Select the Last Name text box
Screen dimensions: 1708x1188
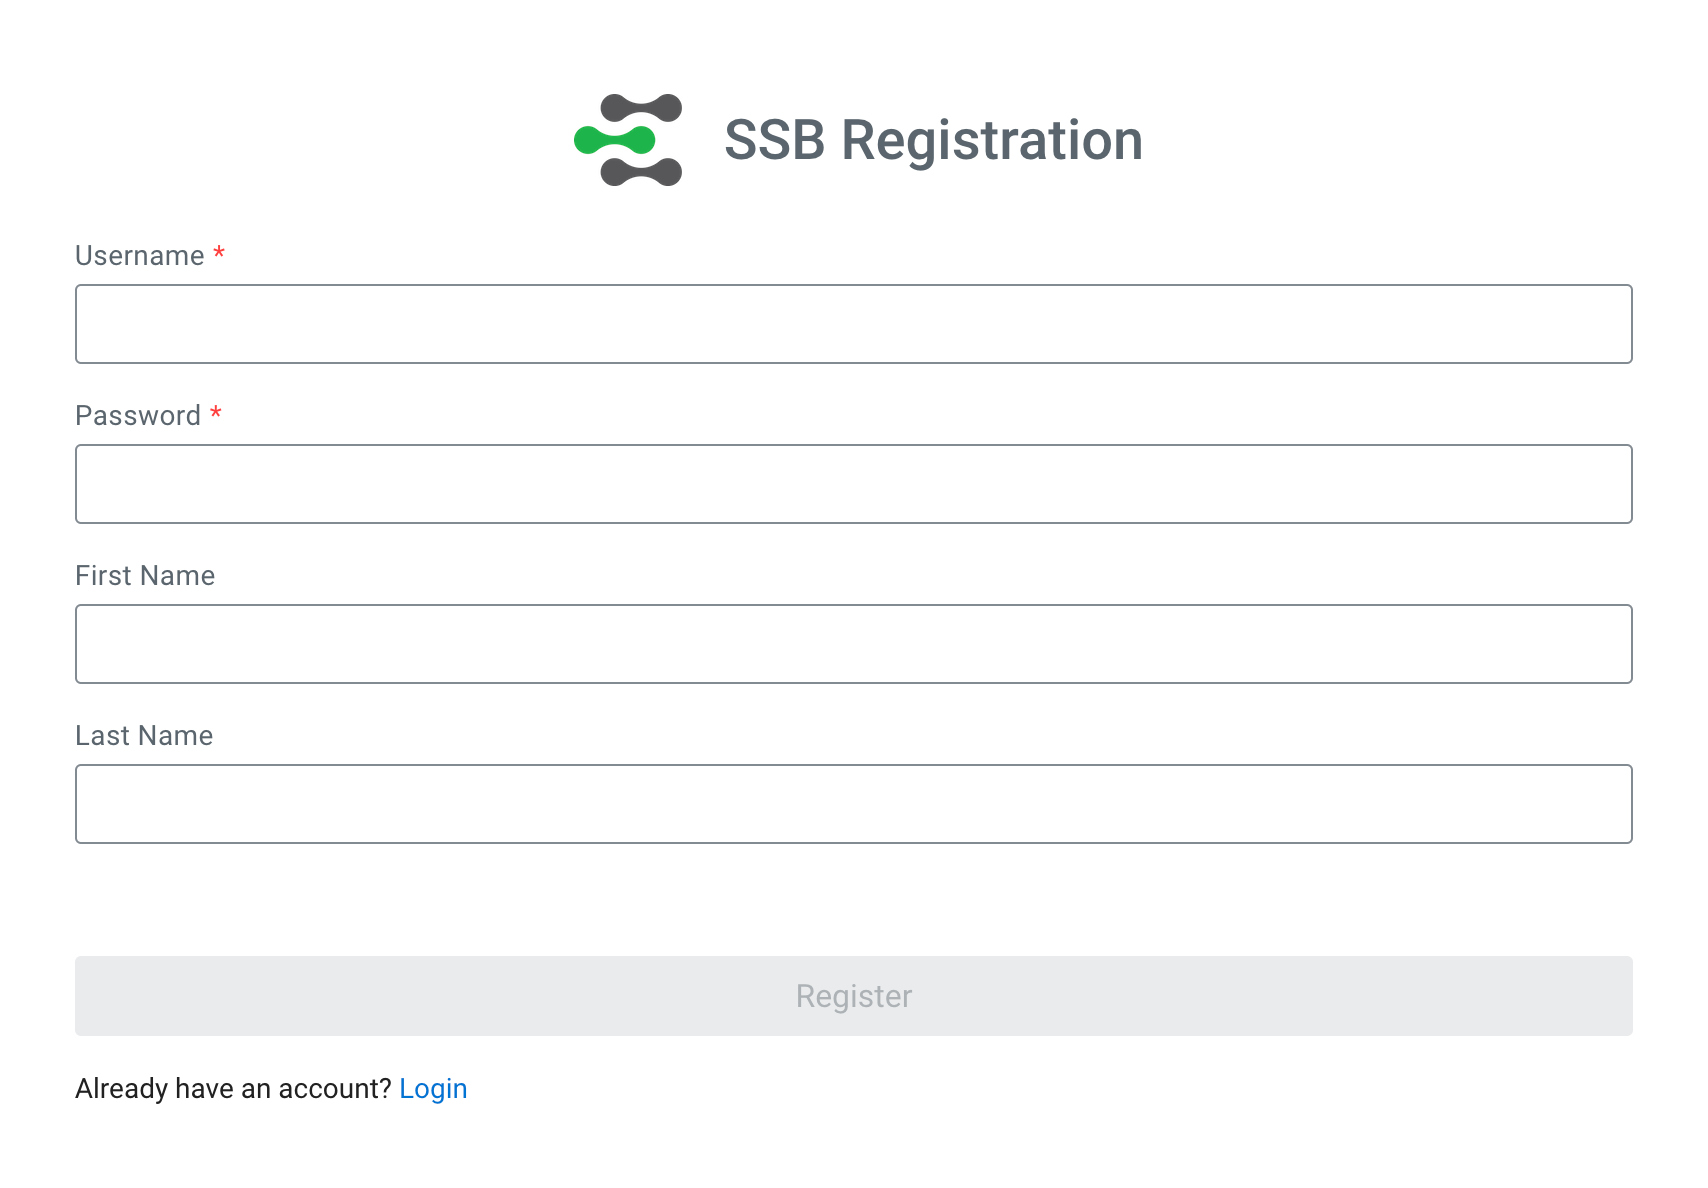pyautogui.click(x=853, y=804)
